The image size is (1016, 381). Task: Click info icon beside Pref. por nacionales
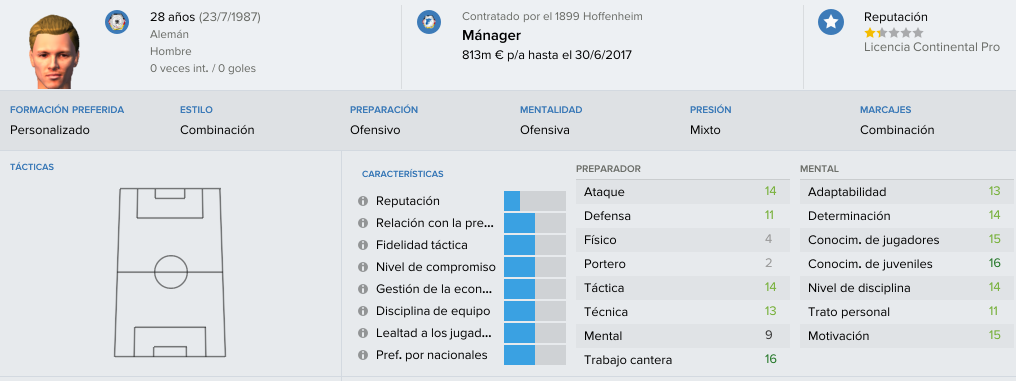tap(363, 355)
